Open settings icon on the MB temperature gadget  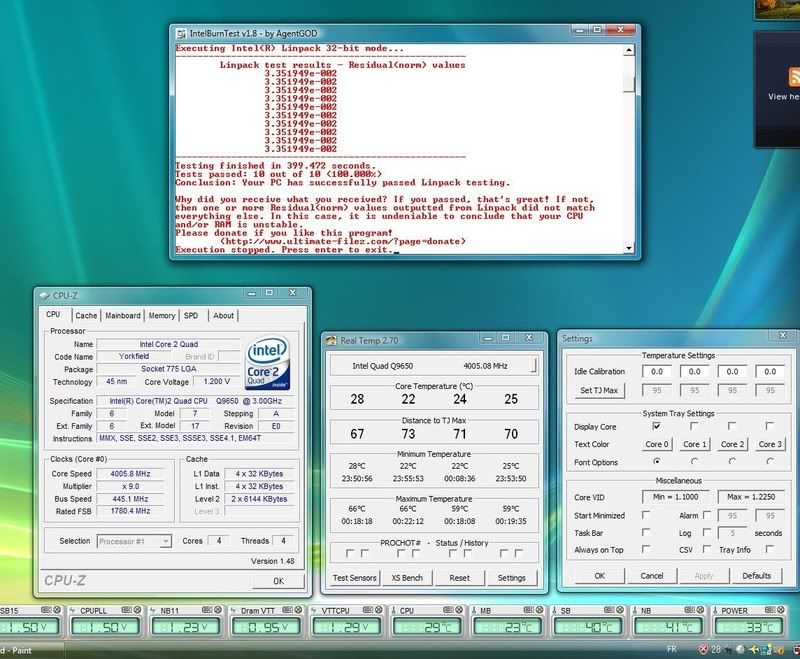point(528,610)
